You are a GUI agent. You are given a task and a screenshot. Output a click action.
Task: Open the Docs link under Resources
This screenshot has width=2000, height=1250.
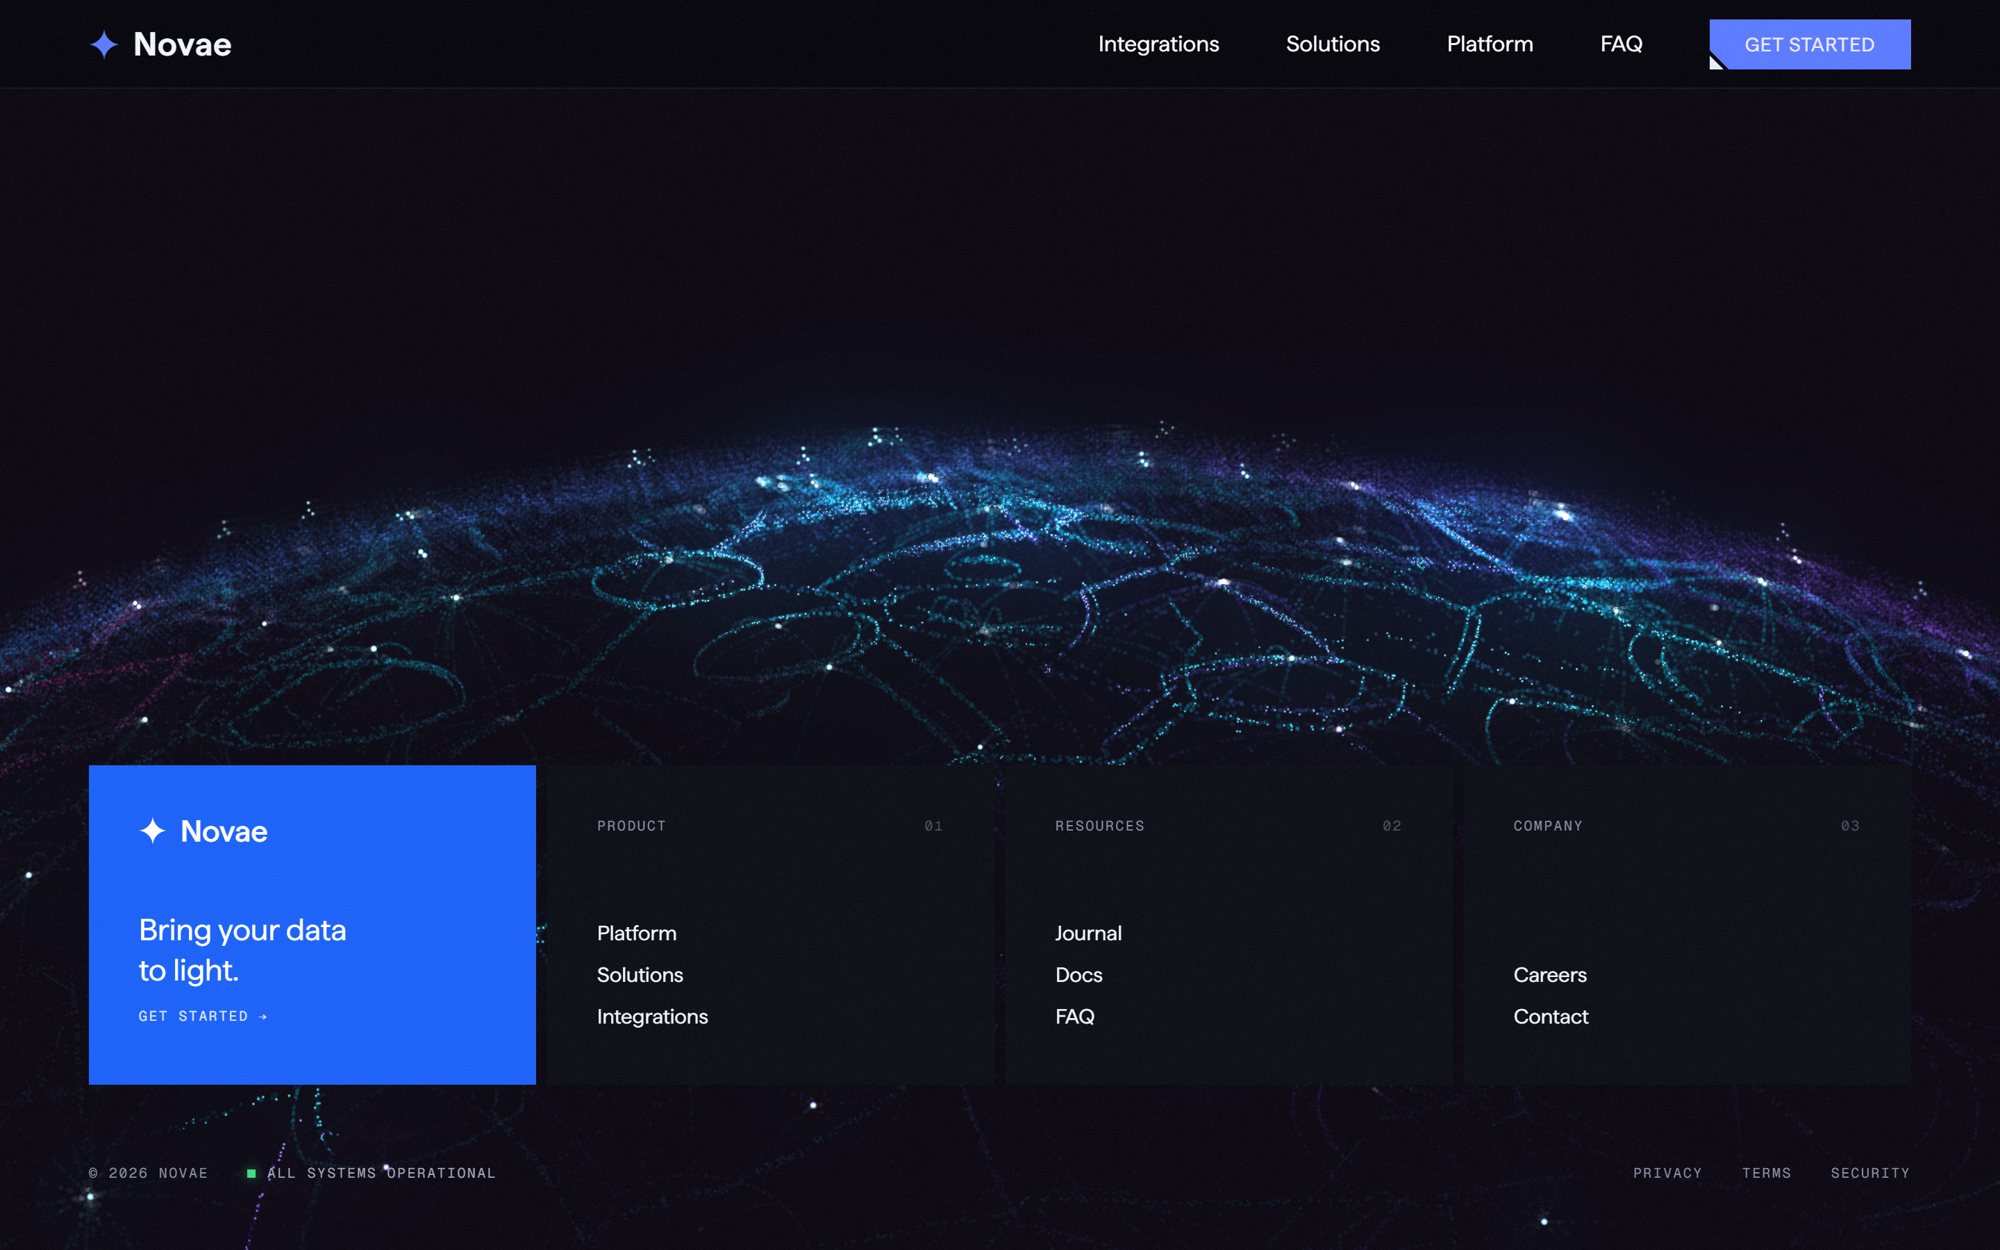[1079, 975]
